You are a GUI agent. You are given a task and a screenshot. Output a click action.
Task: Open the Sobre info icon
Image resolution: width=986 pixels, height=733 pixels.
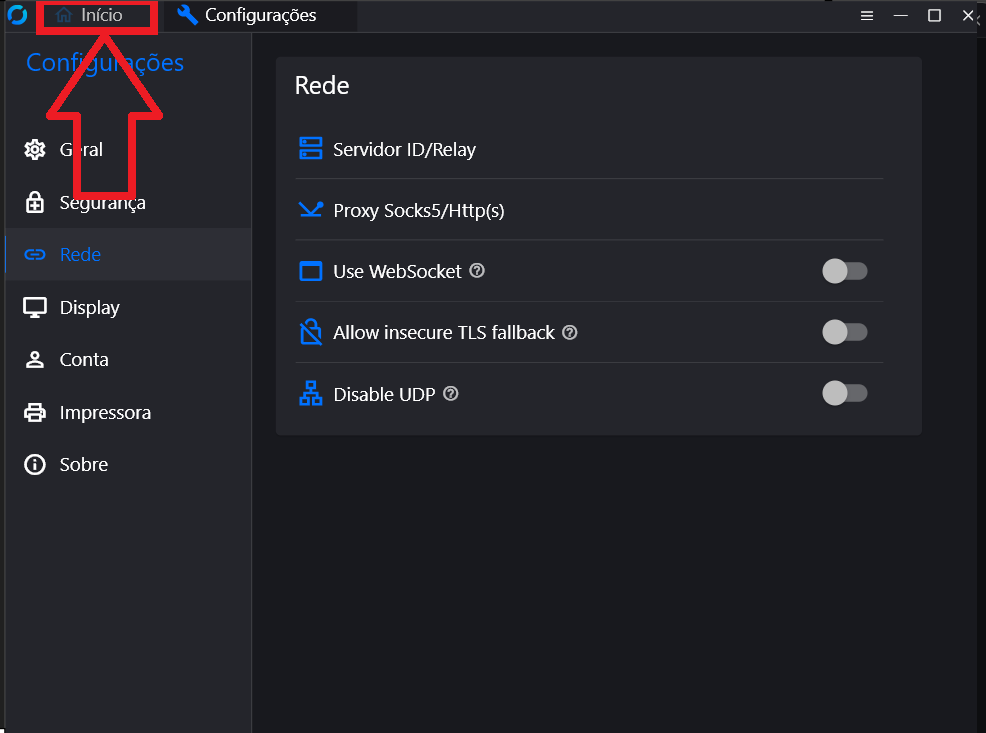(35, 465)
